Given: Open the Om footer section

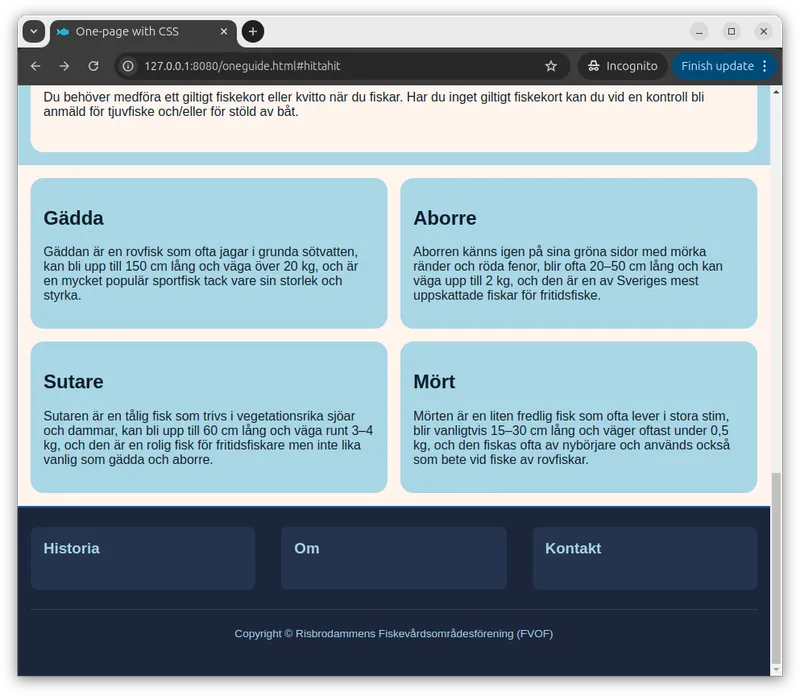Looking at the screenshot, I should coord(306,548).
